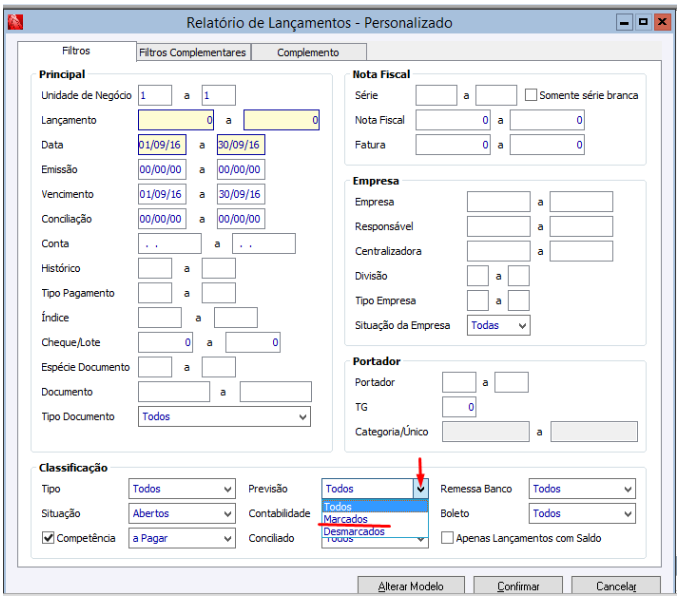Image resolution: width=681 pixels, height=596 pixels.
Task: Select Marcados in the Previsão list
Action: point(375,519)
